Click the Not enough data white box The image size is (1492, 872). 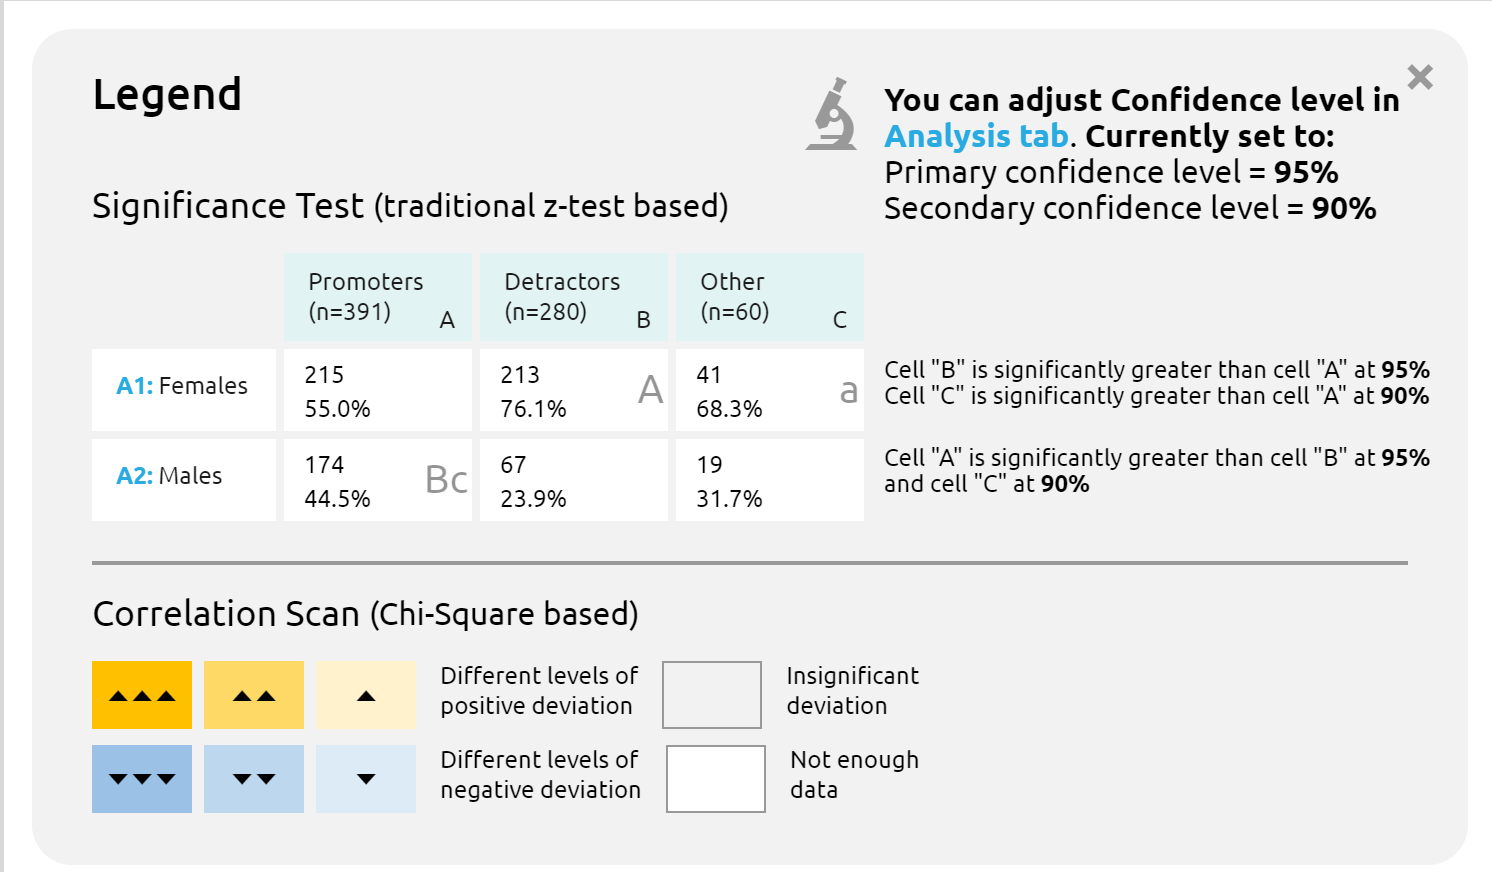(x=716, y=779)
